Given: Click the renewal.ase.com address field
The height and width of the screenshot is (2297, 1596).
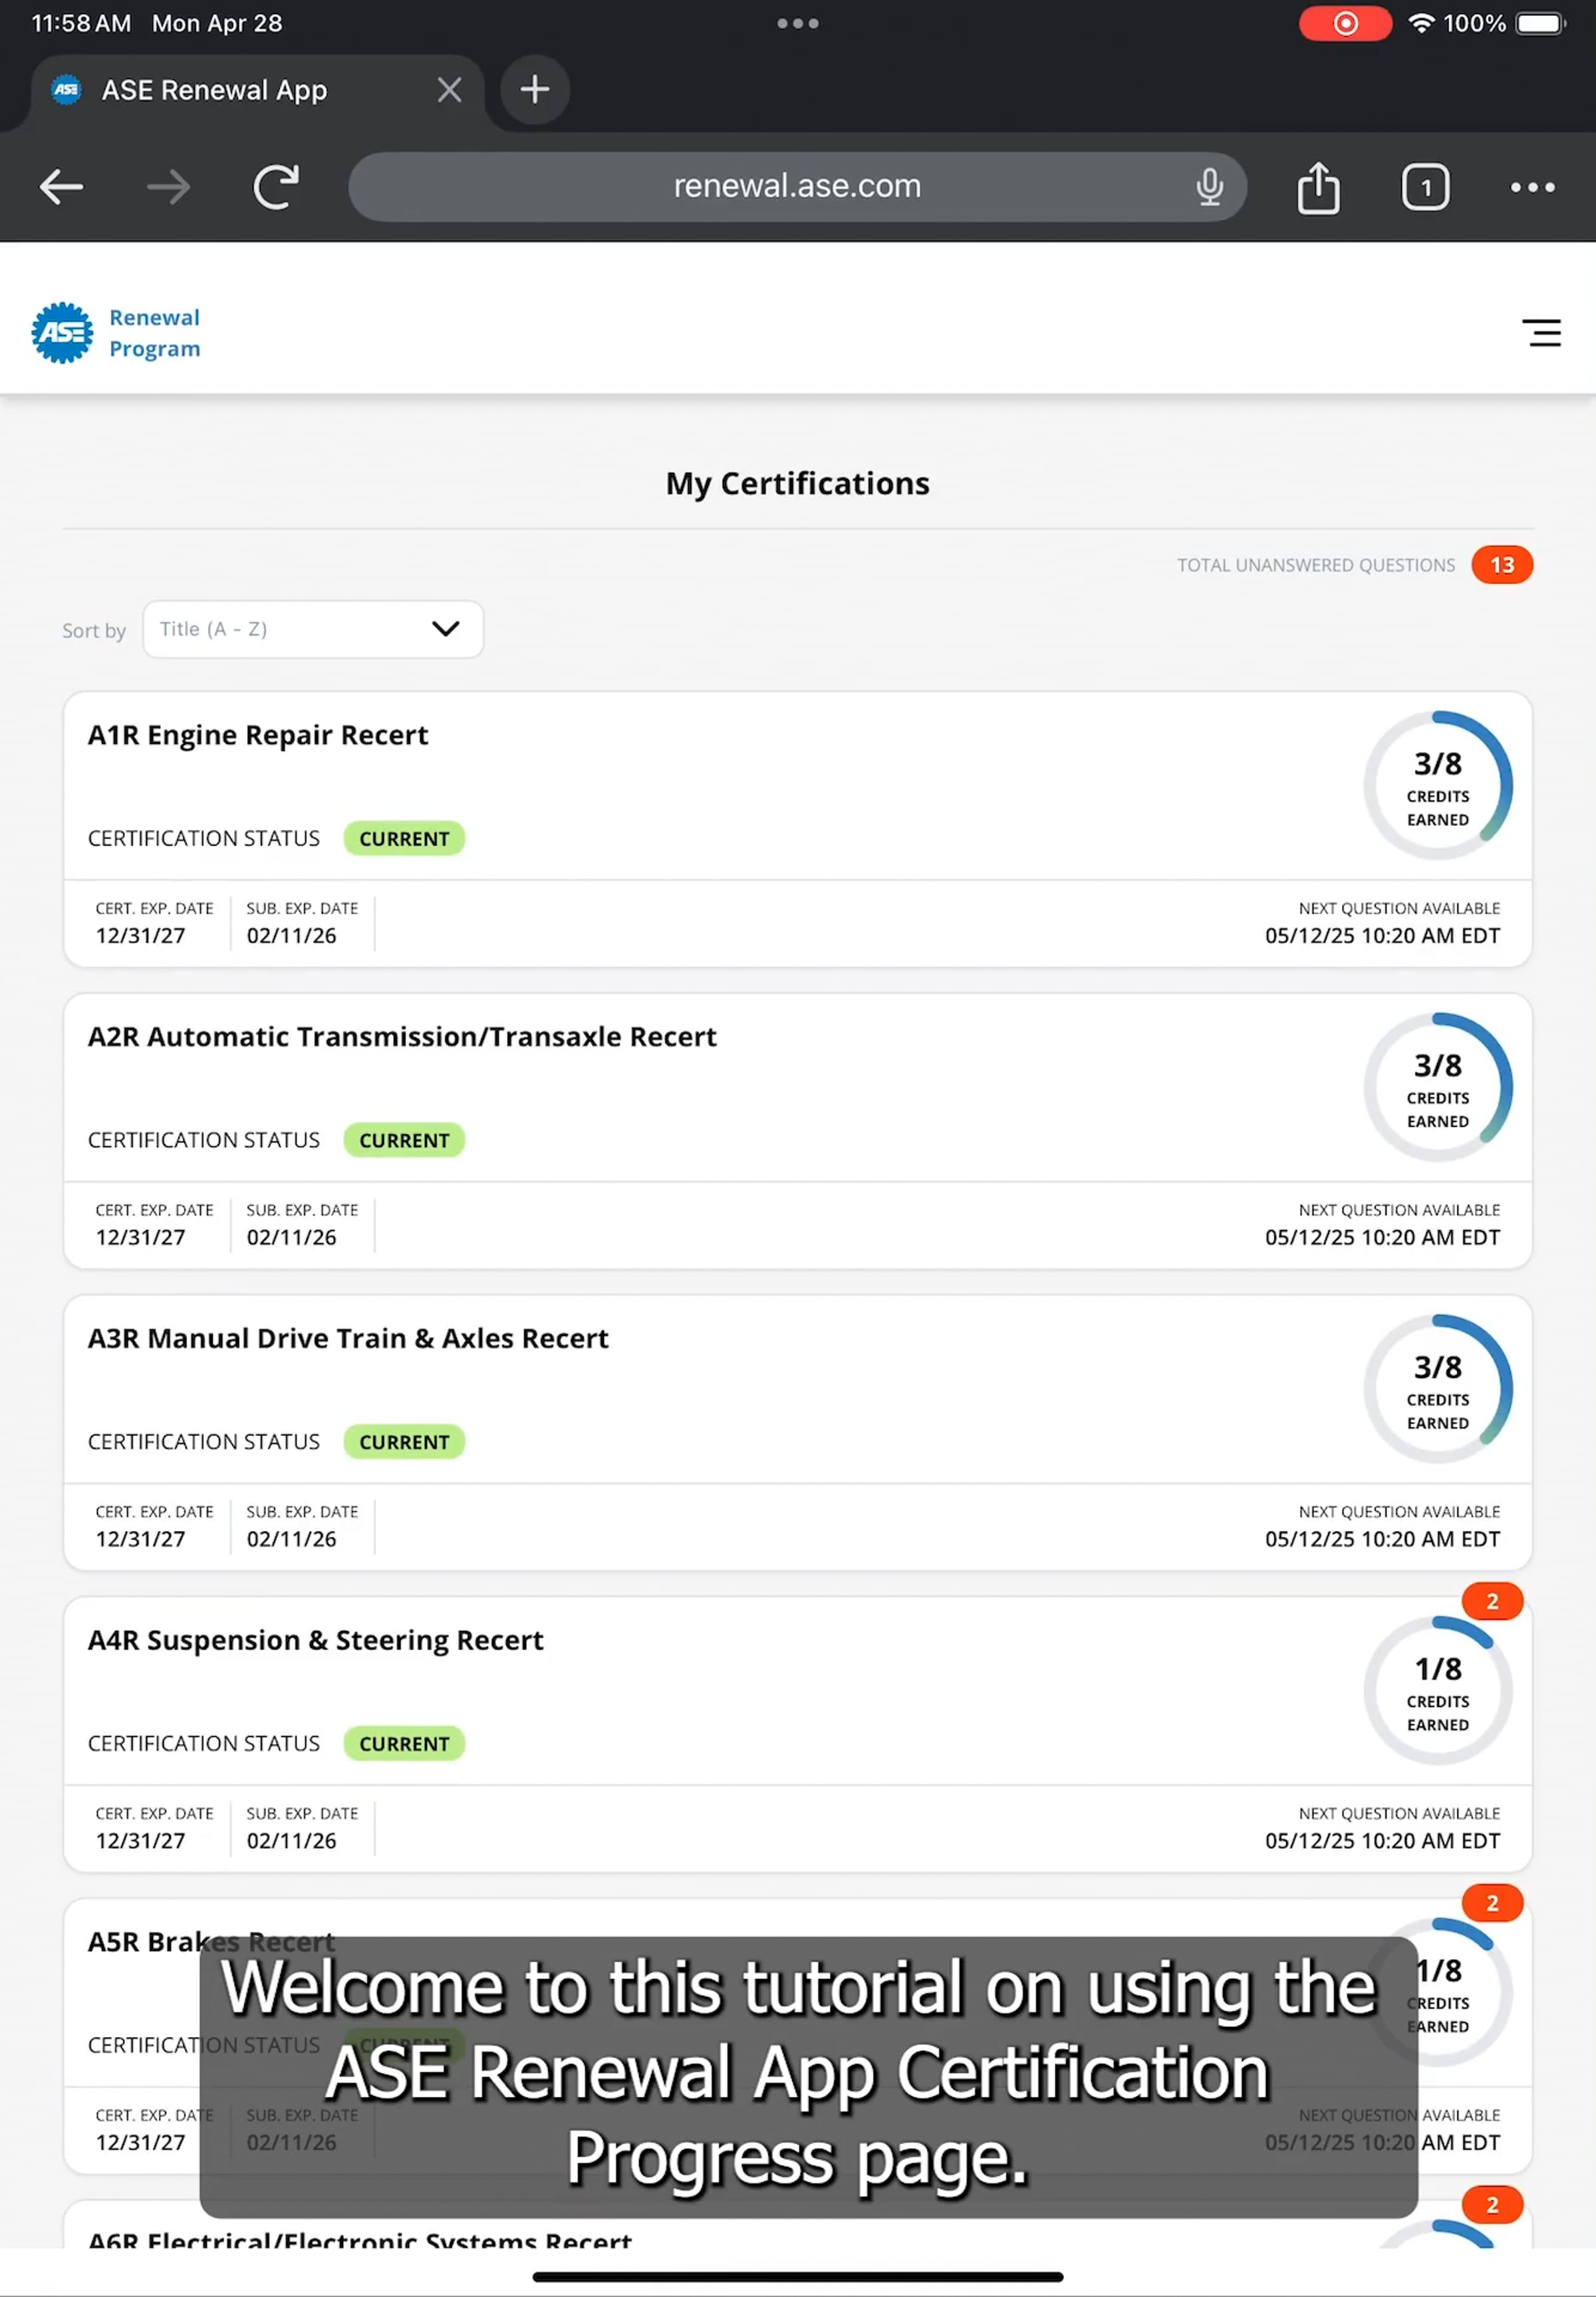Looking at the screenshot, I should point(797,187).
